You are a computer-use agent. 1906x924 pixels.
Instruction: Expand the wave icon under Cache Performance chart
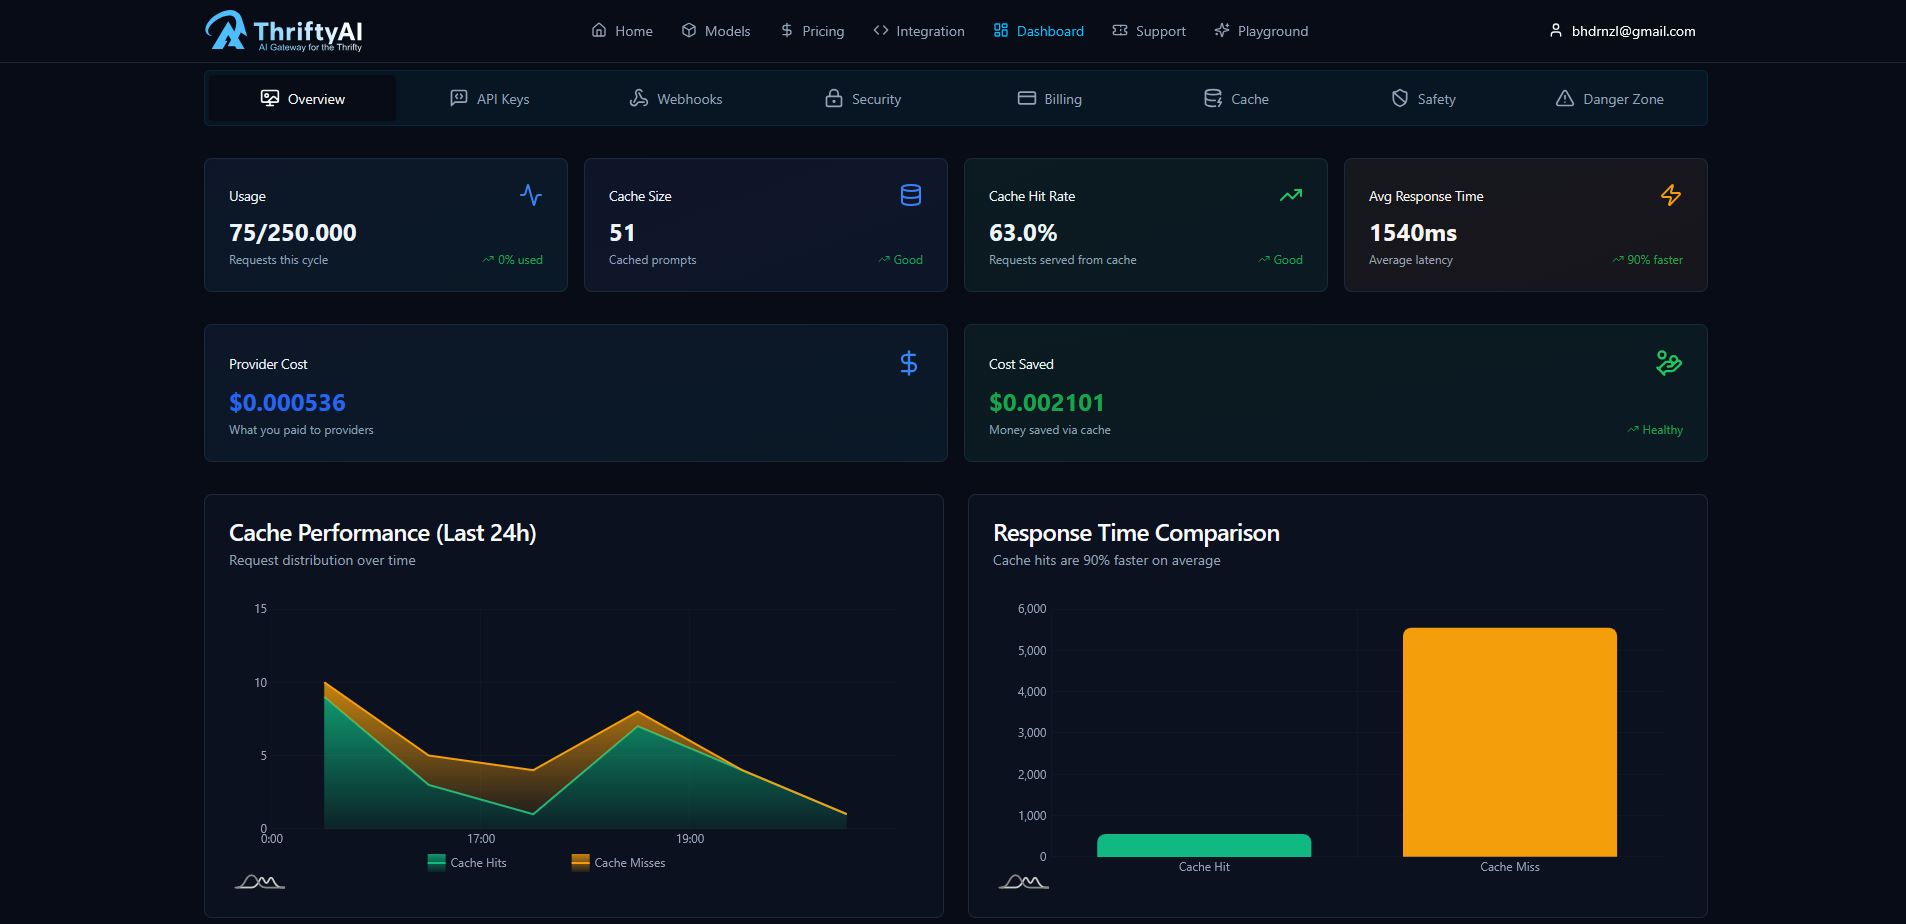point(259,881)
